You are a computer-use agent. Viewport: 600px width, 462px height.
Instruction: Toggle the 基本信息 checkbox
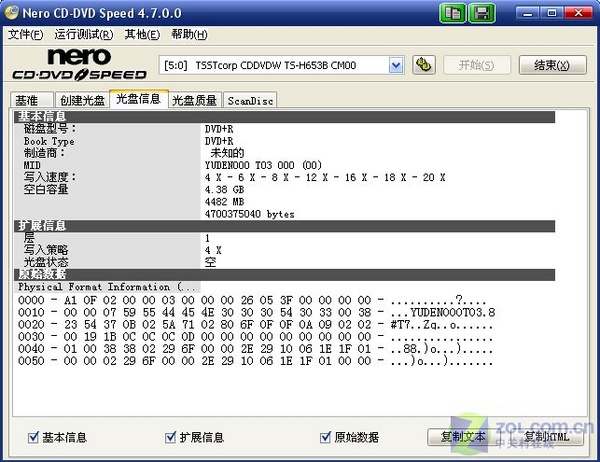(33, 437)
